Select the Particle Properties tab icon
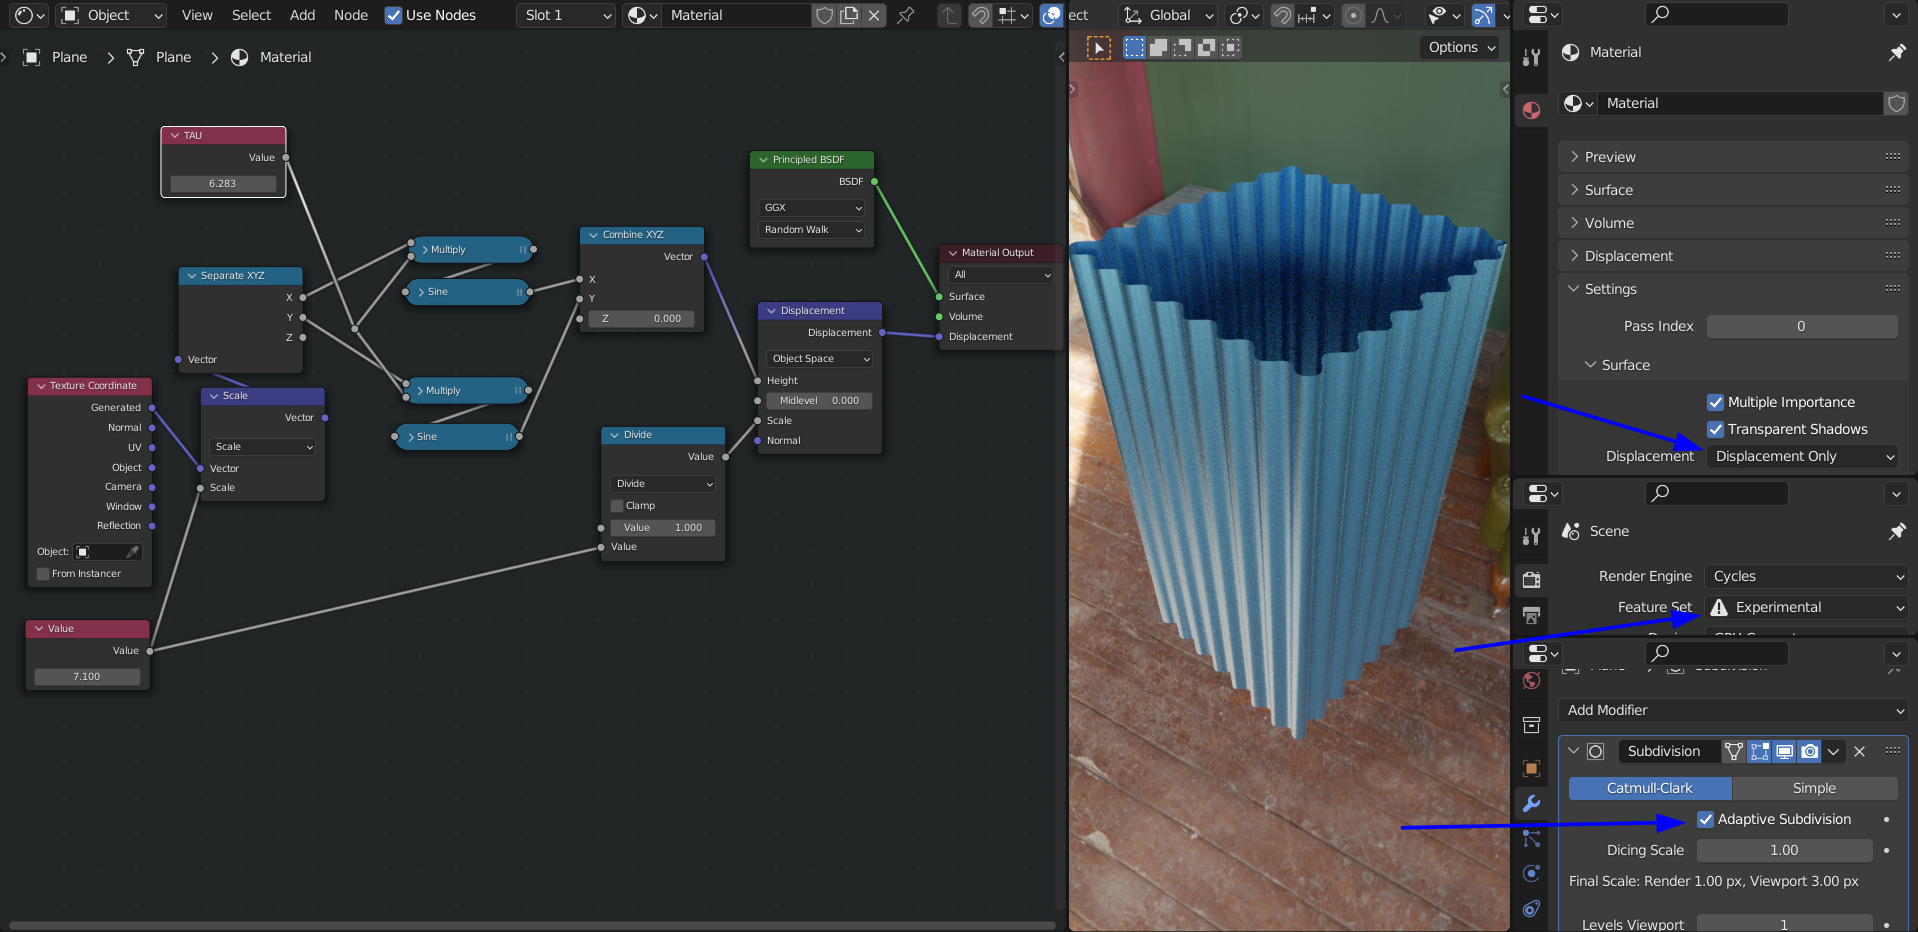 click(1531, 839)
